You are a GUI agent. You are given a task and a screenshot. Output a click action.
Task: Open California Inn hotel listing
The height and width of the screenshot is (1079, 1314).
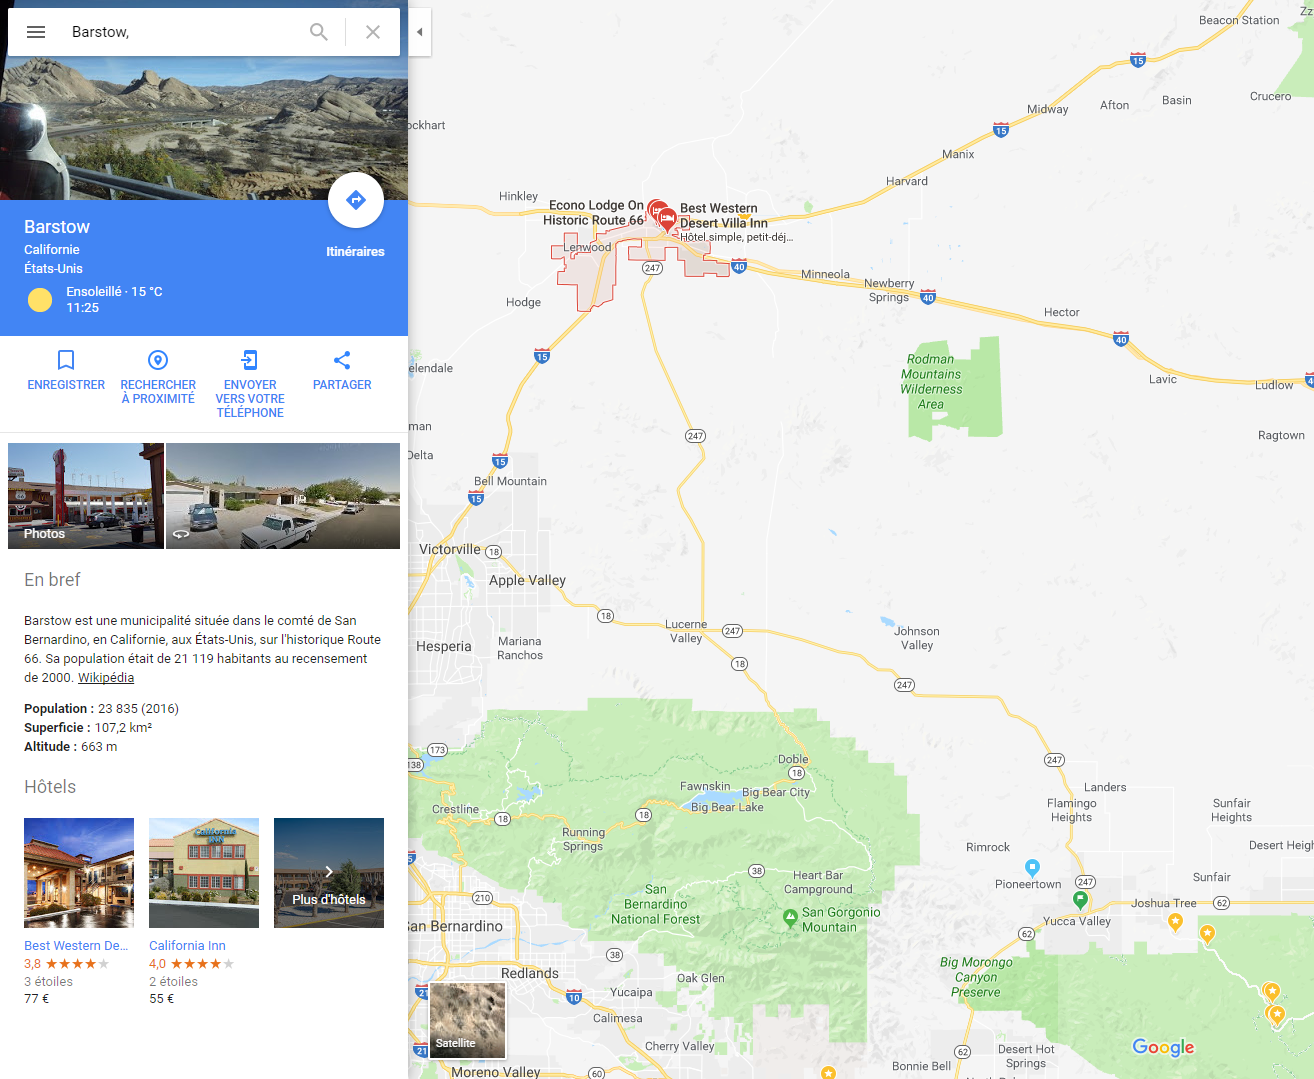click(x=204, y=873)
